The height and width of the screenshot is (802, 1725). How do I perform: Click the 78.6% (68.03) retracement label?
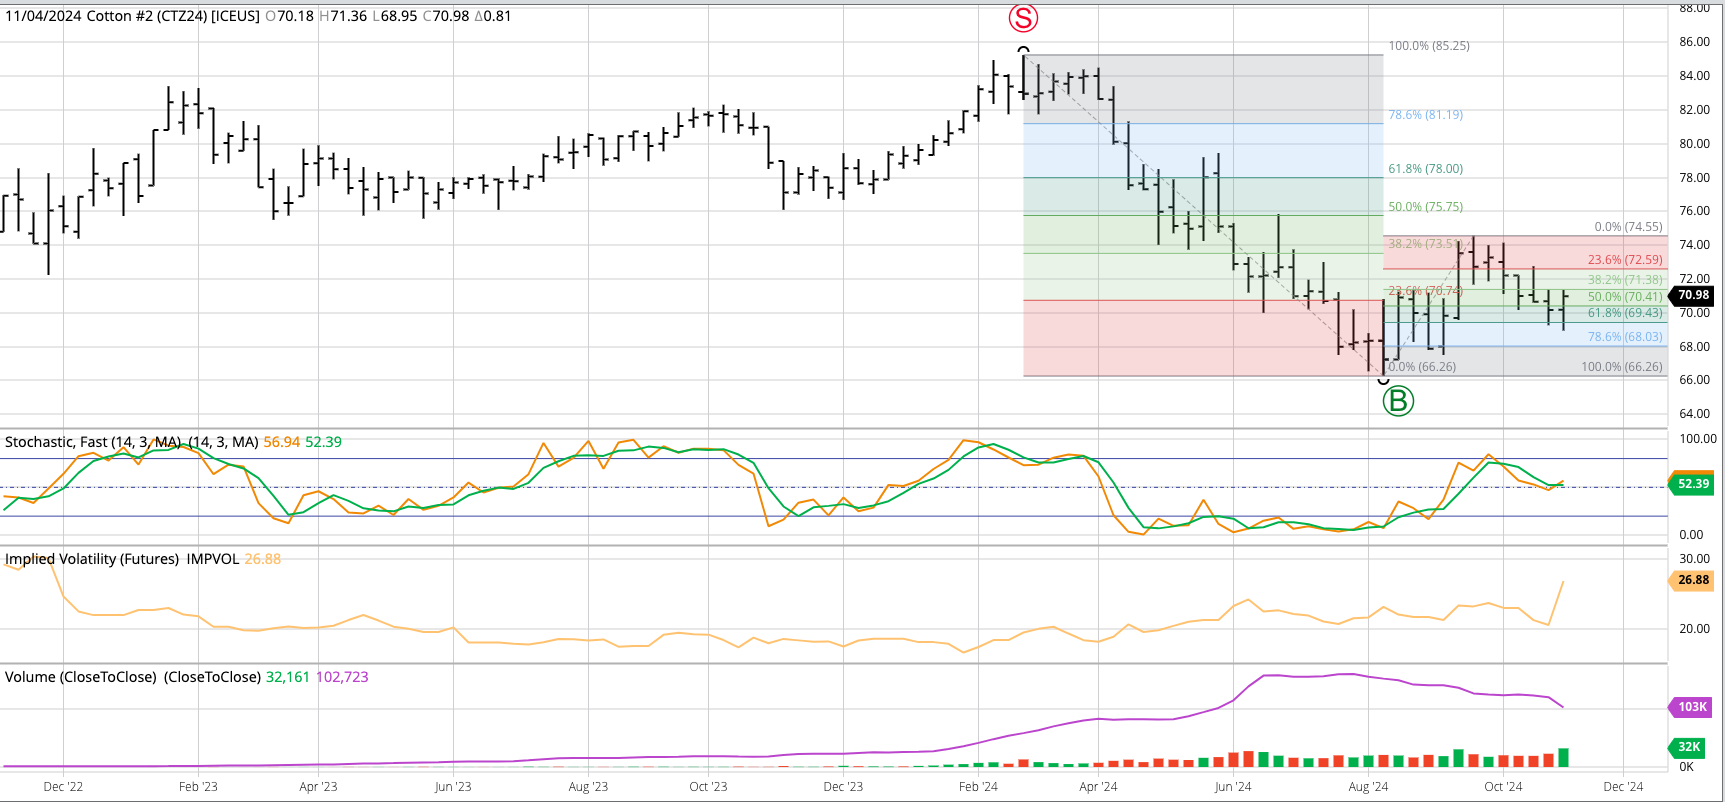click(x=1624, y=337)
